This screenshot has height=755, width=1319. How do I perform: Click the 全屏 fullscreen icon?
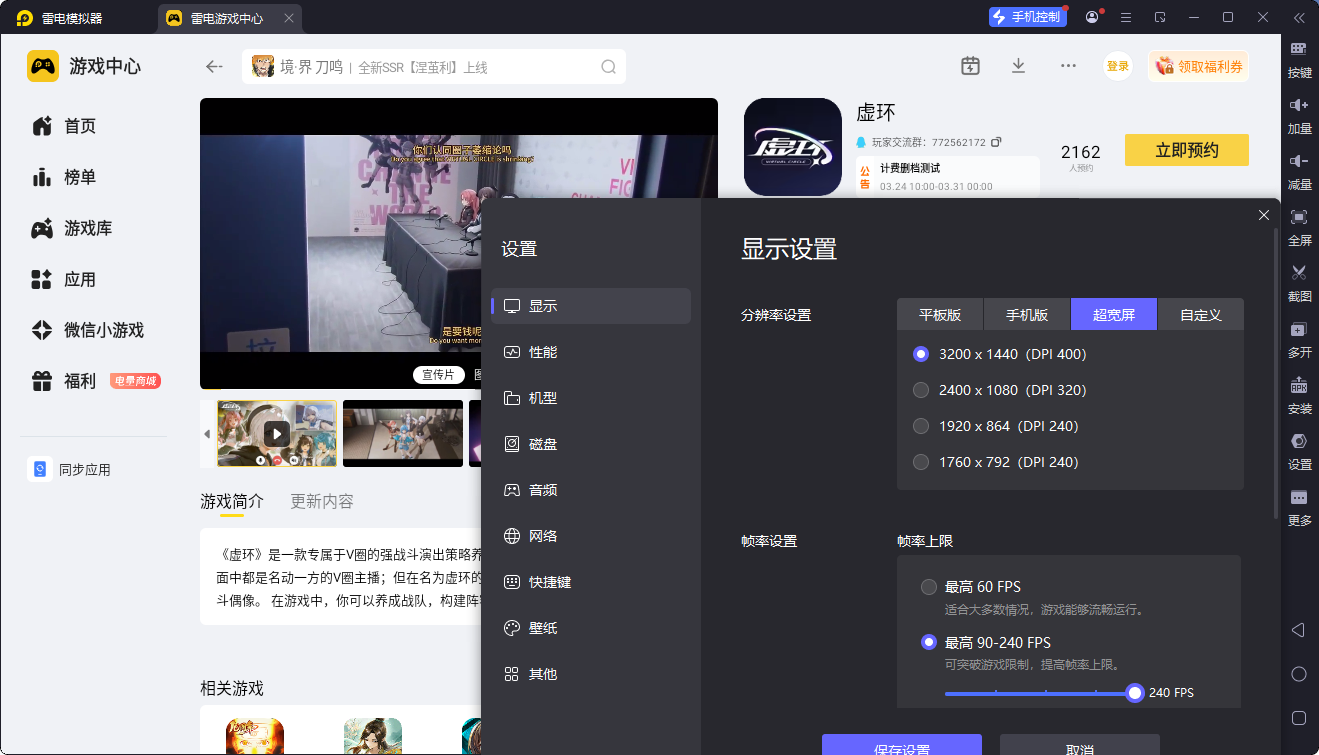click(1299, 217)
